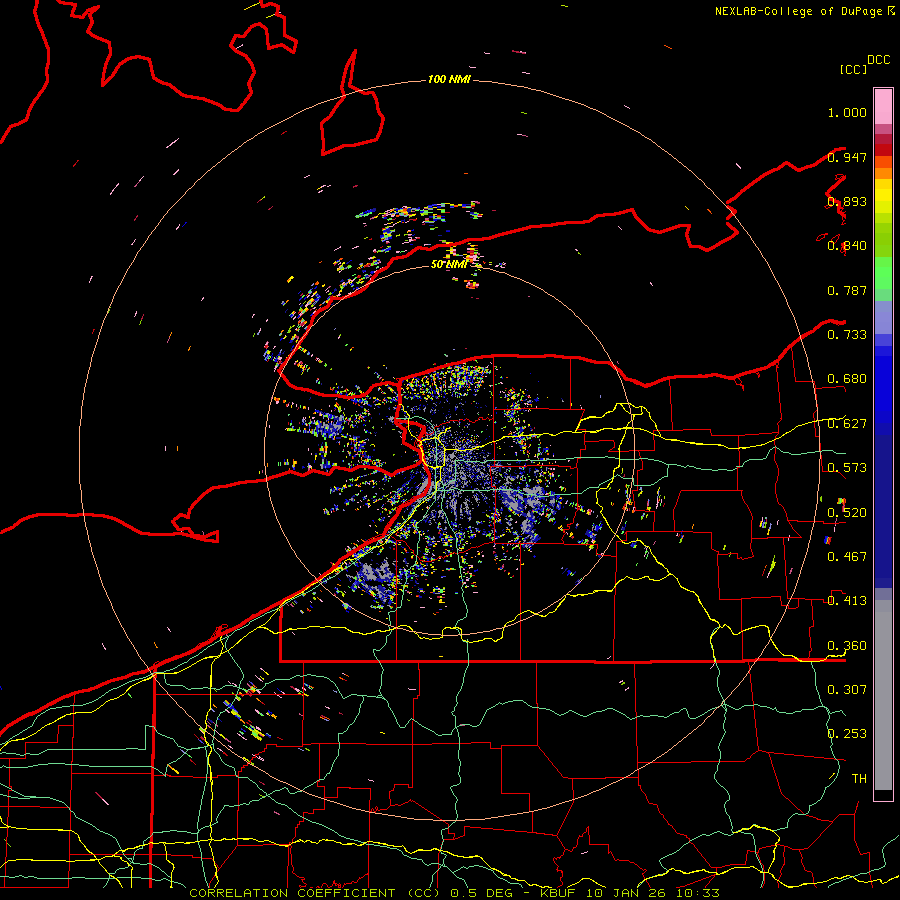Click the 0.680 color scale value

[x=847, y=379]
